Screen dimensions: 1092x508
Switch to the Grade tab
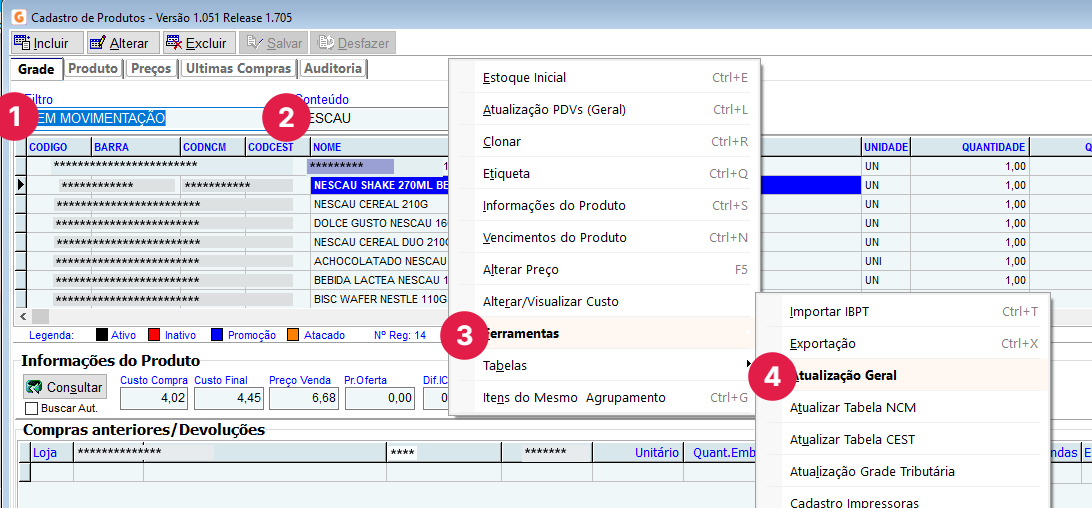36,69
